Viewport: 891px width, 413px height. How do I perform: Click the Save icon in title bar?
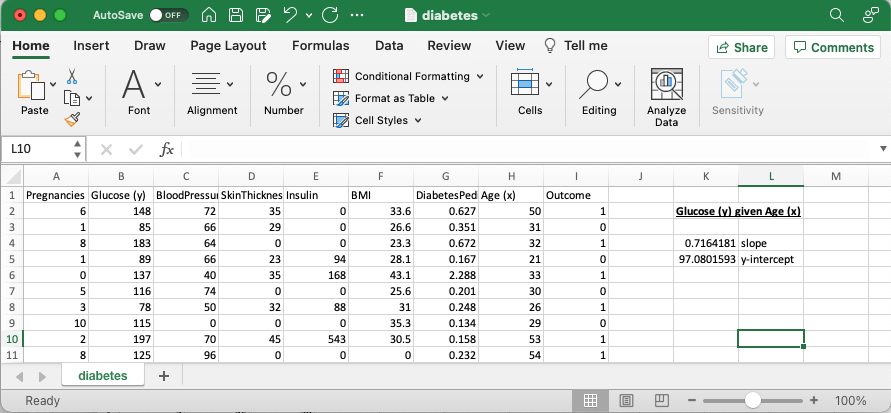pyautogui.click(x=234, y=15)
